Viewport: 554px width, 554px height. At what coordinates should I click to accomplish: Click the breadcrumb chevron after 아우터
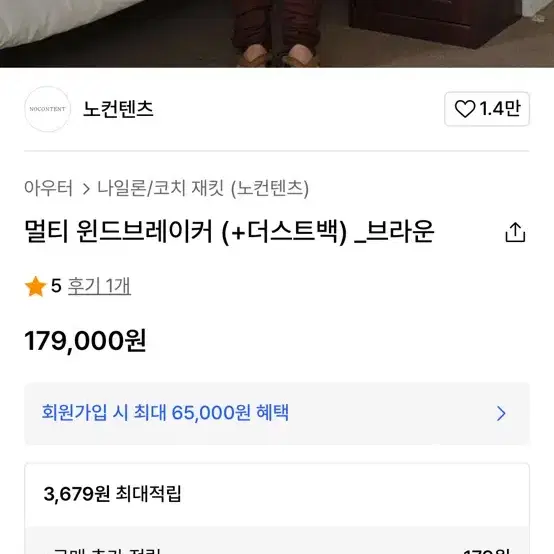coord(86,189)
